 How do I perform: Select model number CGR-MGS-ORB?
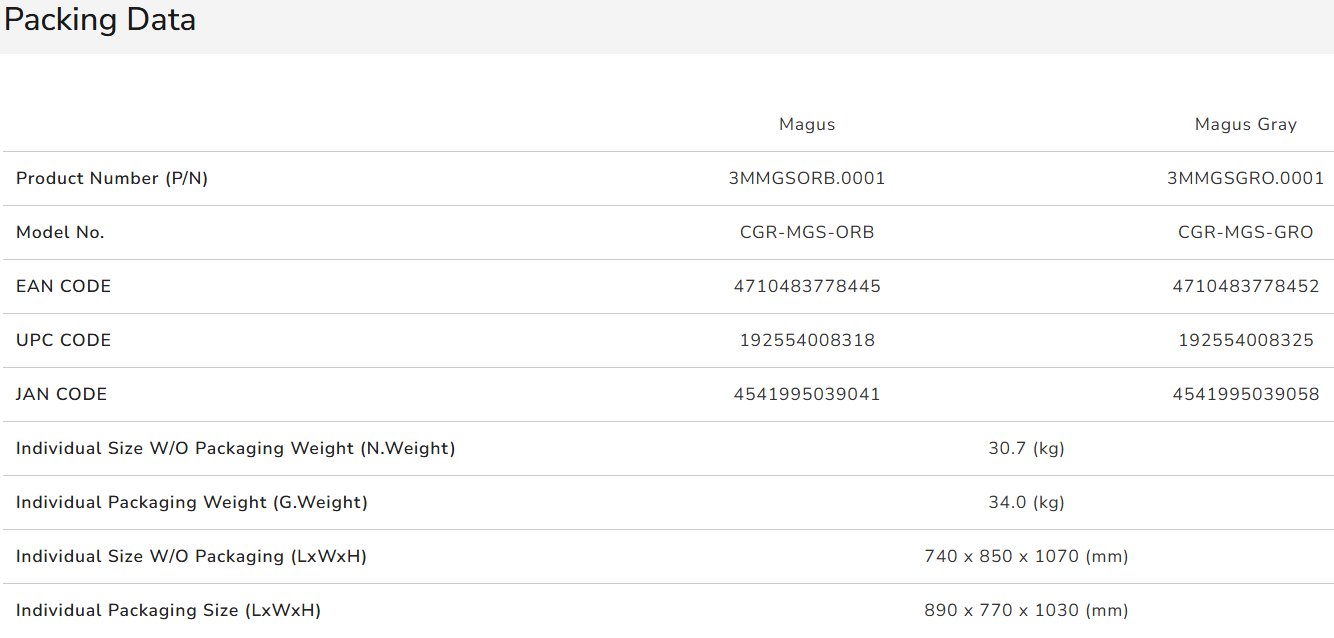[x=806, y=233]
